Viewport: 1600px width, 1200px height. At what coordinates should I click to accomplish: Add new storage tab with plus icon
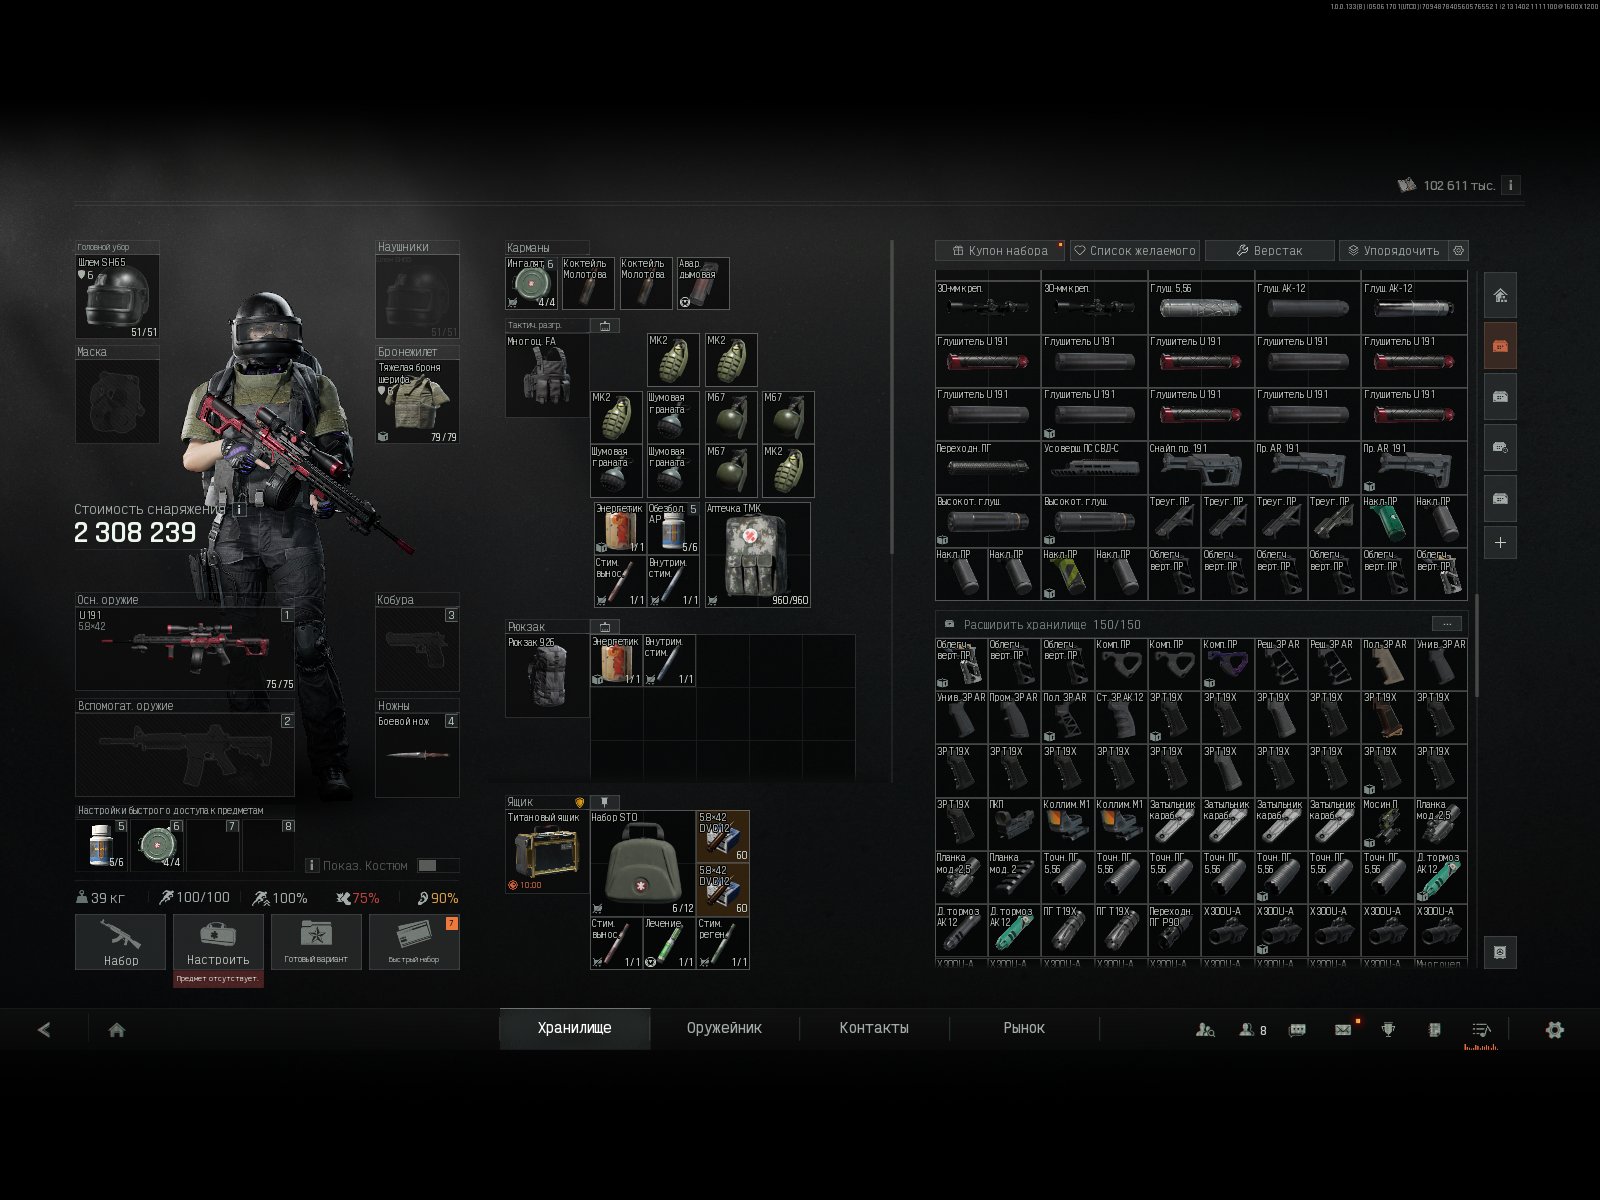(x=1500, y=543)
